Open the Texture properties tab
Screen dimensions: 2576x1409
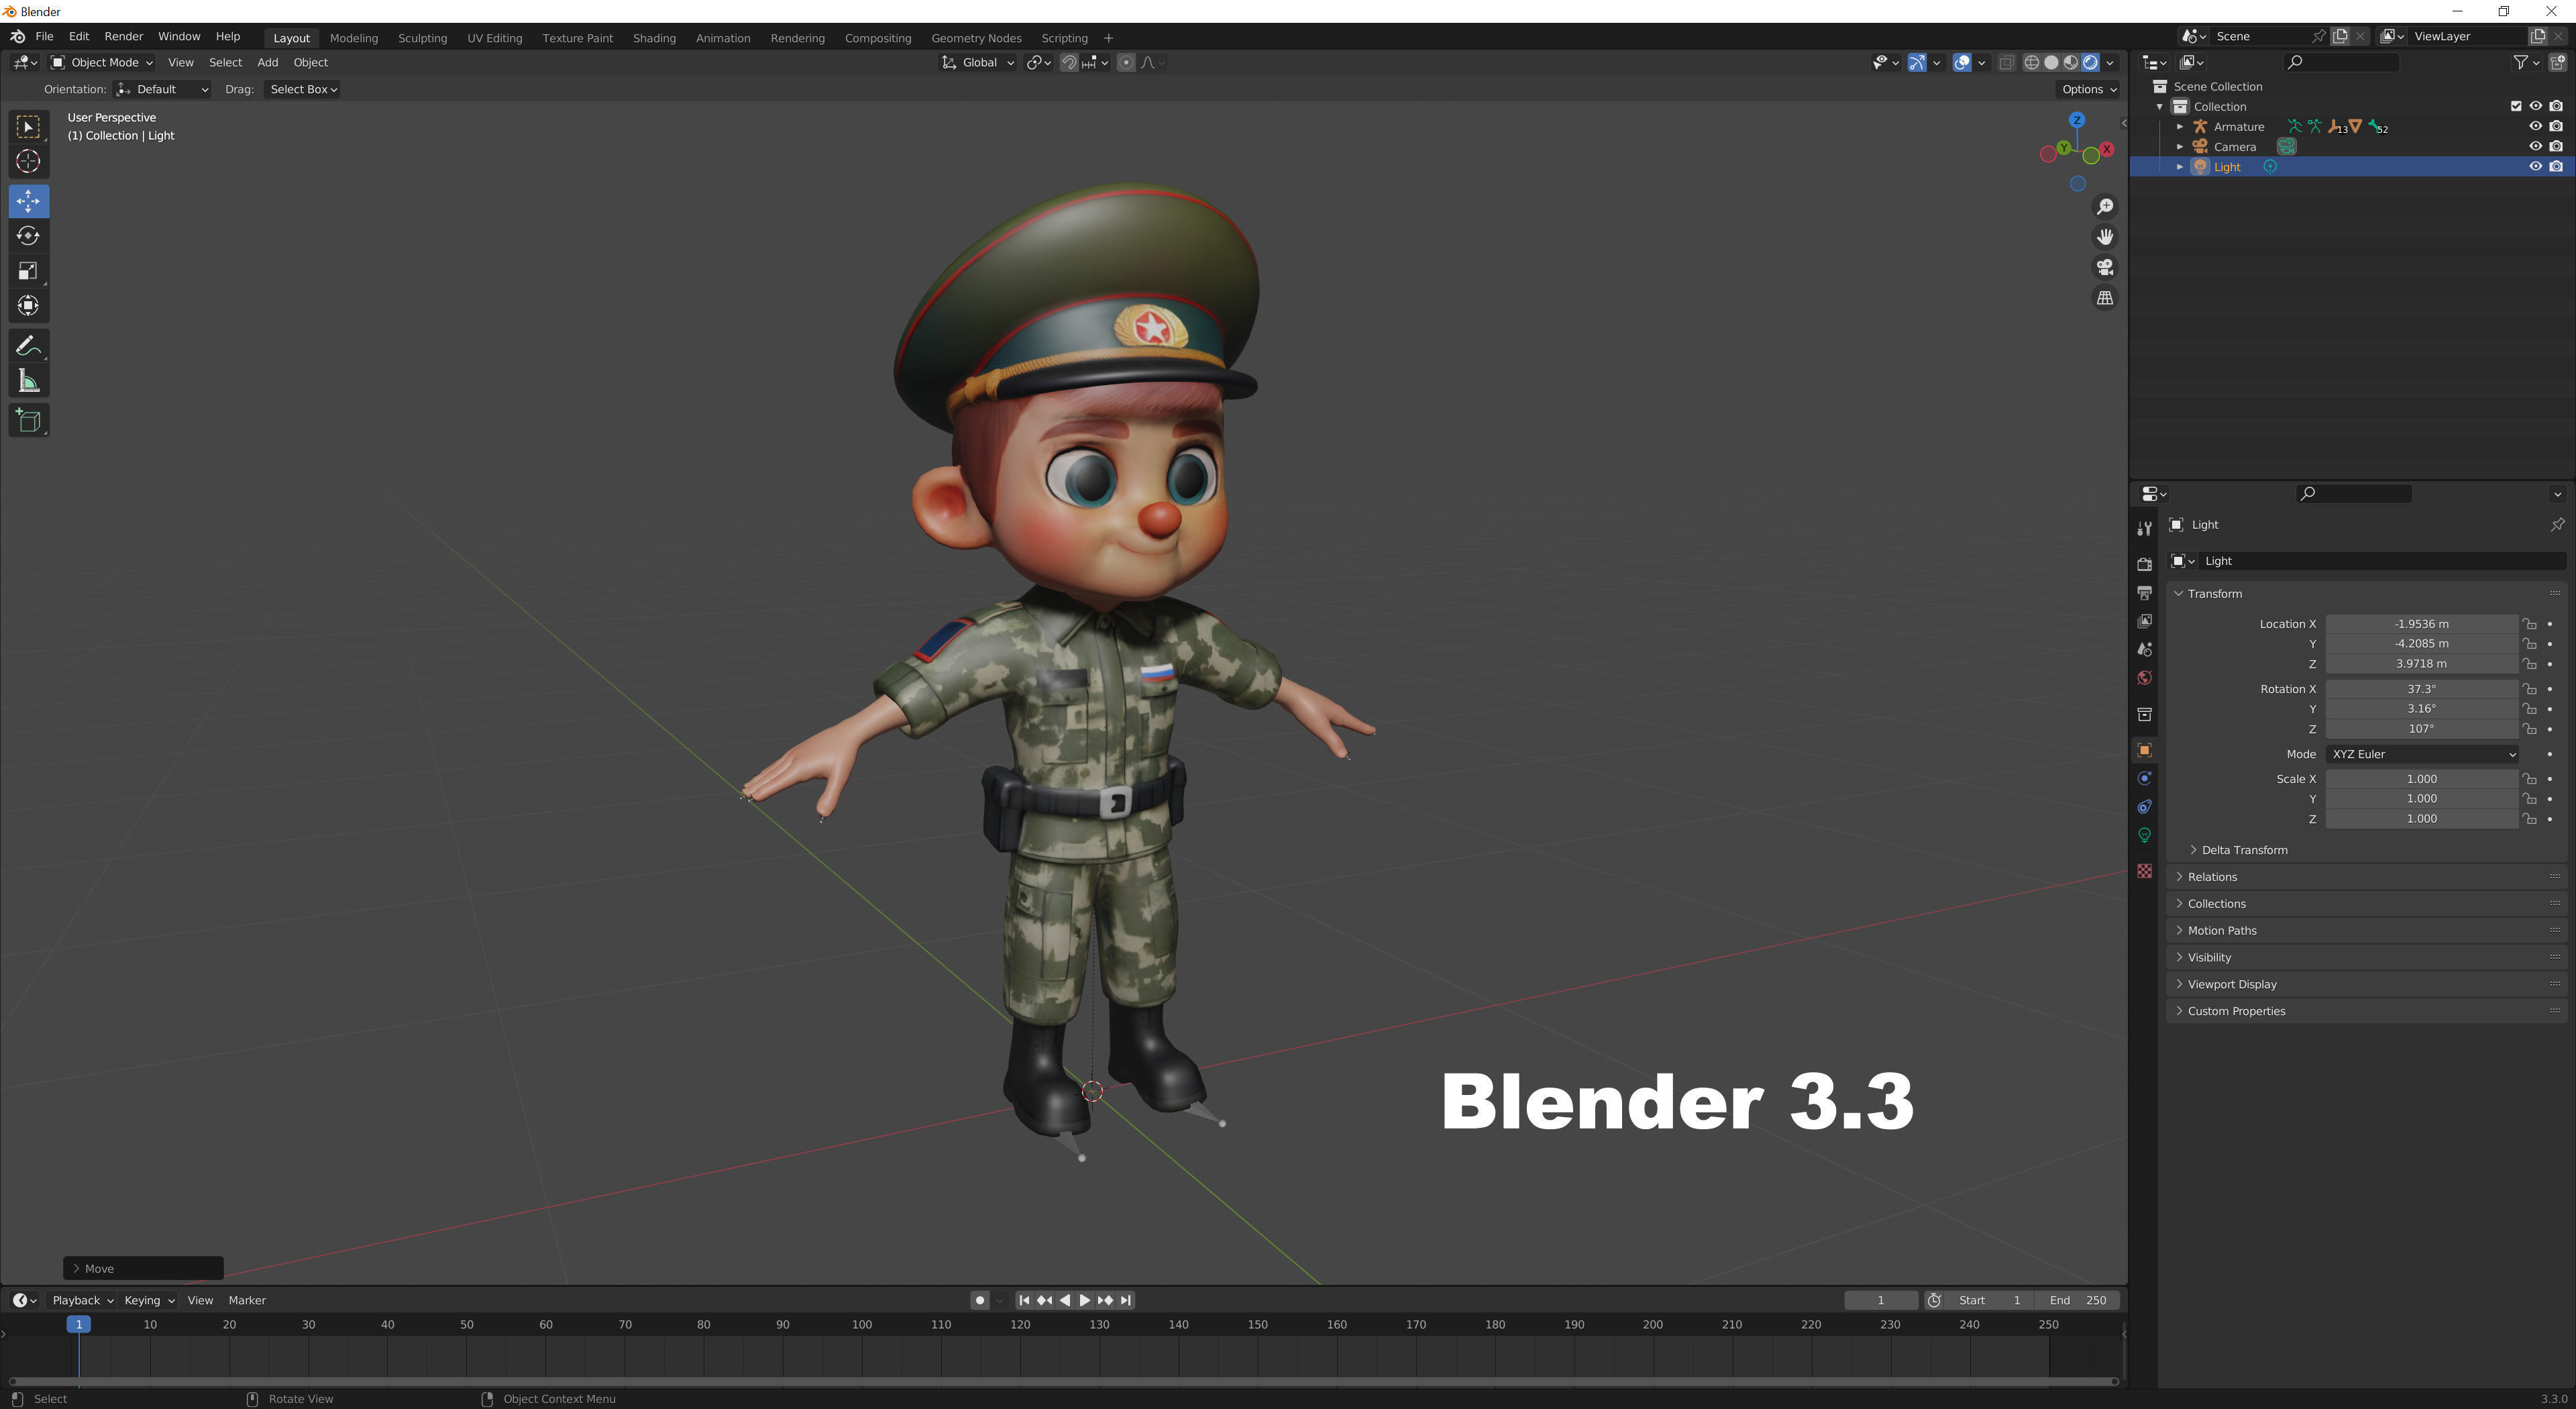tap(2144, 871)
